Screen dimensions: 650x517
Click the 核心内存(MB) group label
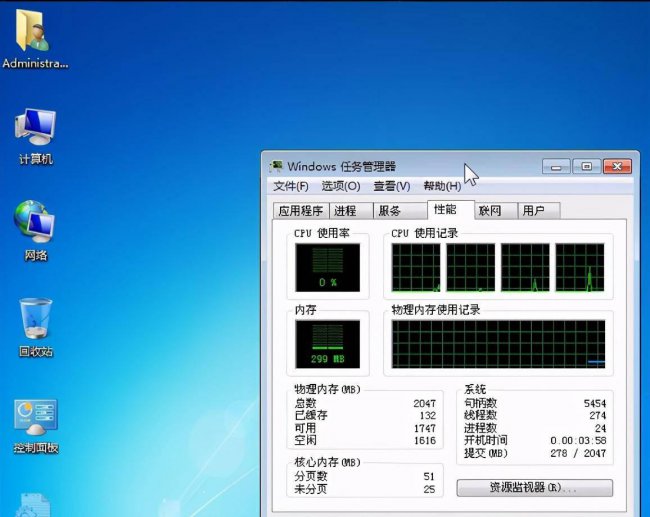(x=327, y=462)
